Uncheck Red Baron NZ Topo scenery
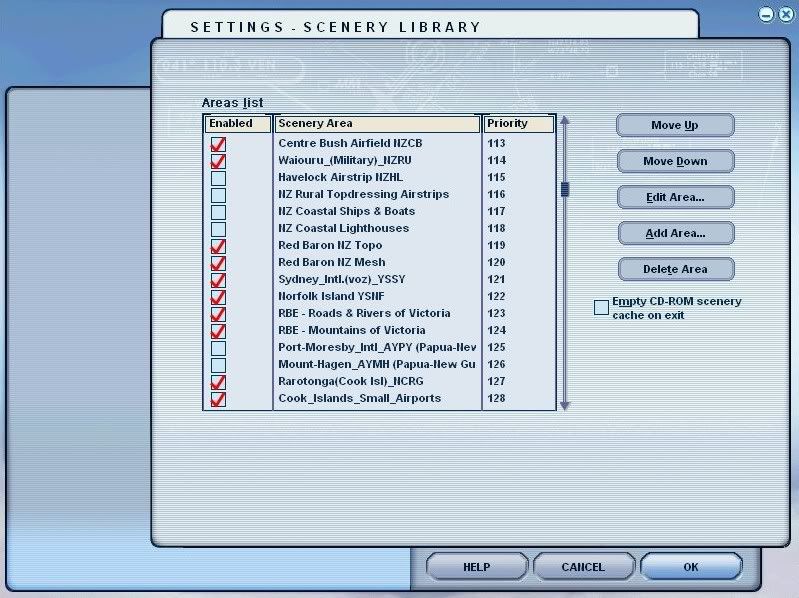Screen dimensions: 799x598 tap(218, 246)
